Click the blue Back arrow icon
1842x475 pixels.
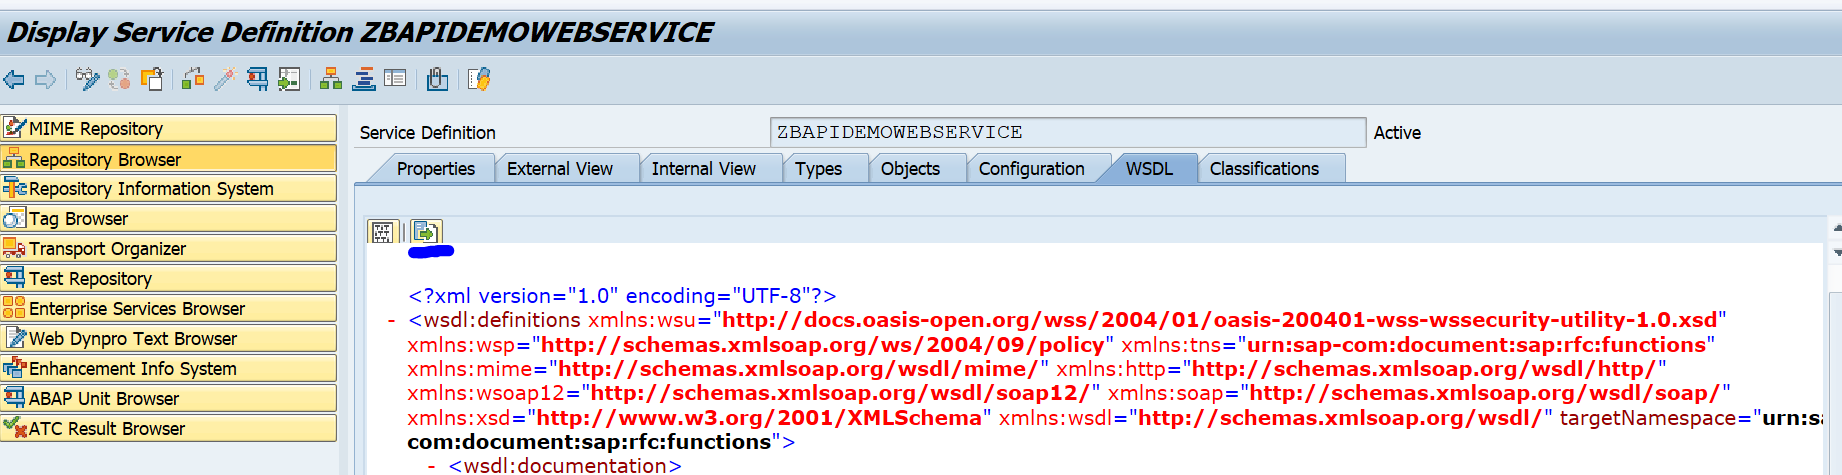[x=14, y=80]
